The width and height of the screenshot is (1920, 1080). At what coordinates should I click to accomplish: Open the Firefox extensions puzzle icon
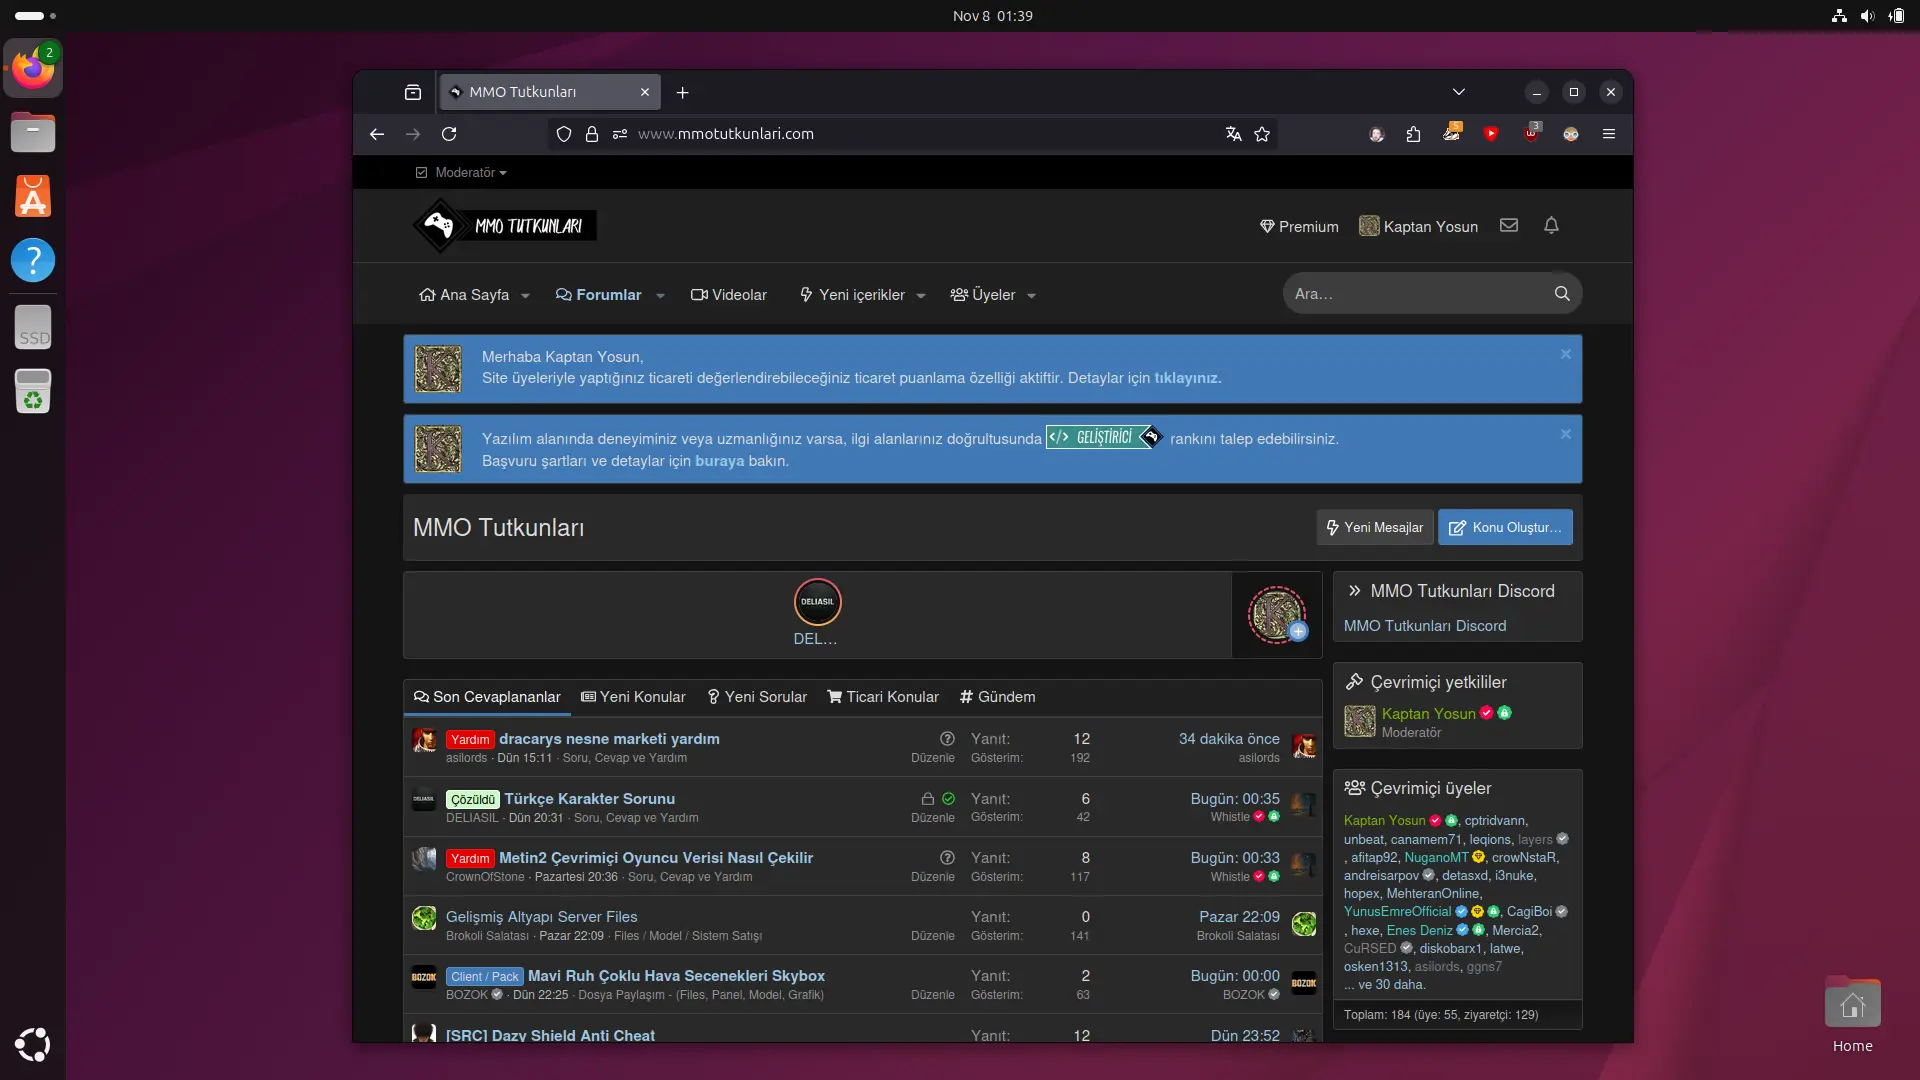[1413, 133]
